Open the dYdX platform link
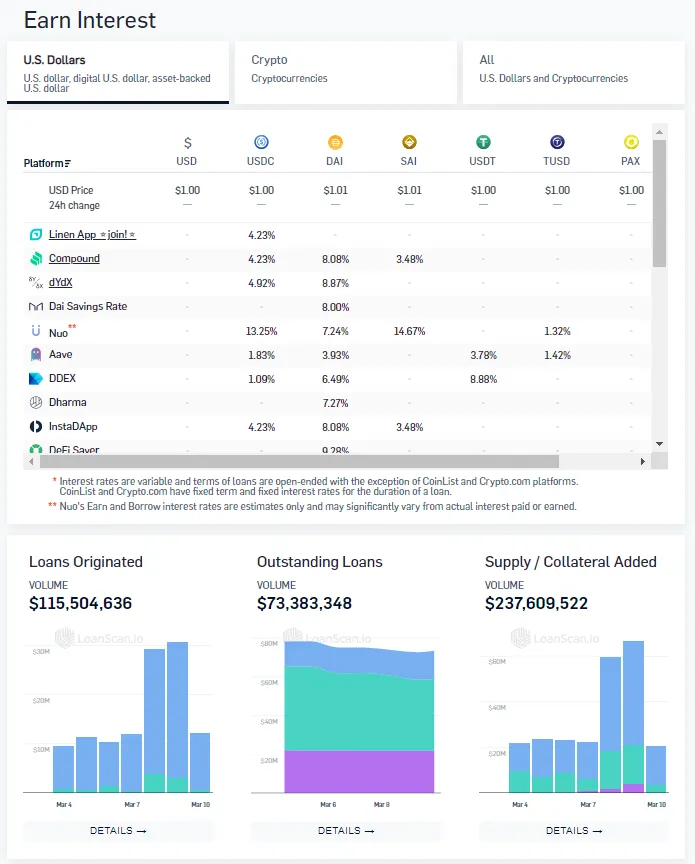Screen dimensions: 695x864 [61, 283]
